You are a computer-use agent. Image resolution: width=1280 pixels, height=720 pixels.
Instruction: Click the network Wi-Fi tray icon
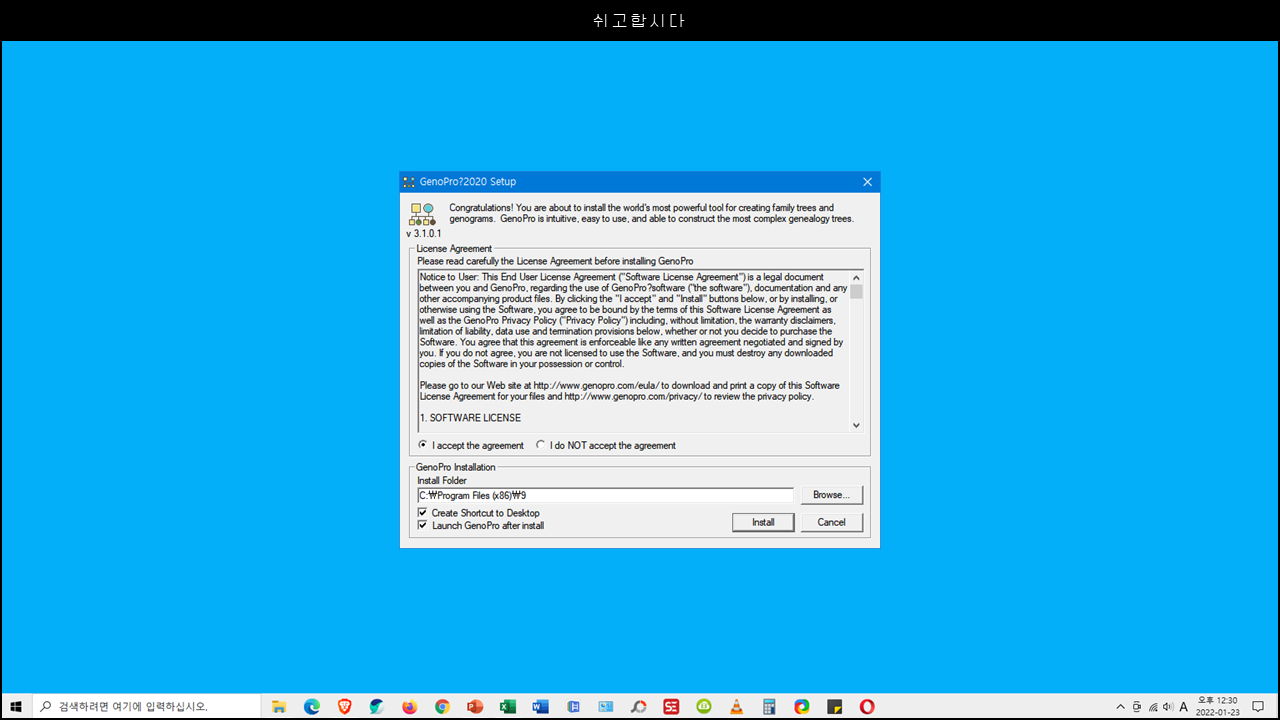[x=1152, y=706]
